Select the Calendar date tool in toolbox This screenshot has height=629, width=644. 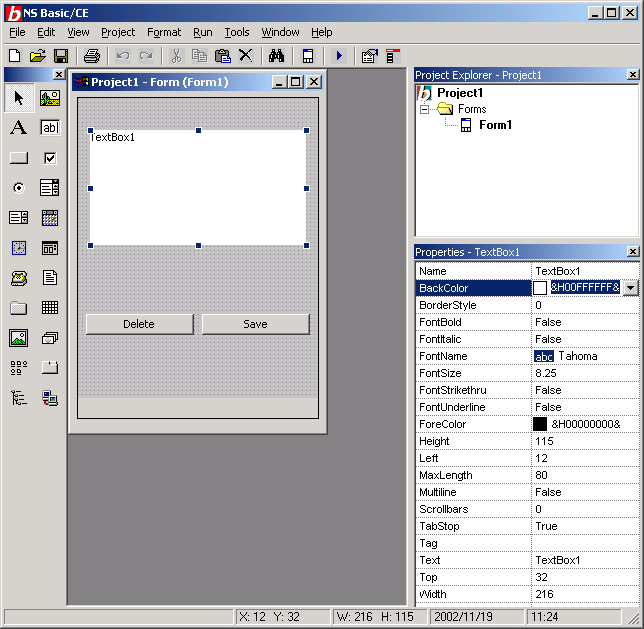pos(50,218)
